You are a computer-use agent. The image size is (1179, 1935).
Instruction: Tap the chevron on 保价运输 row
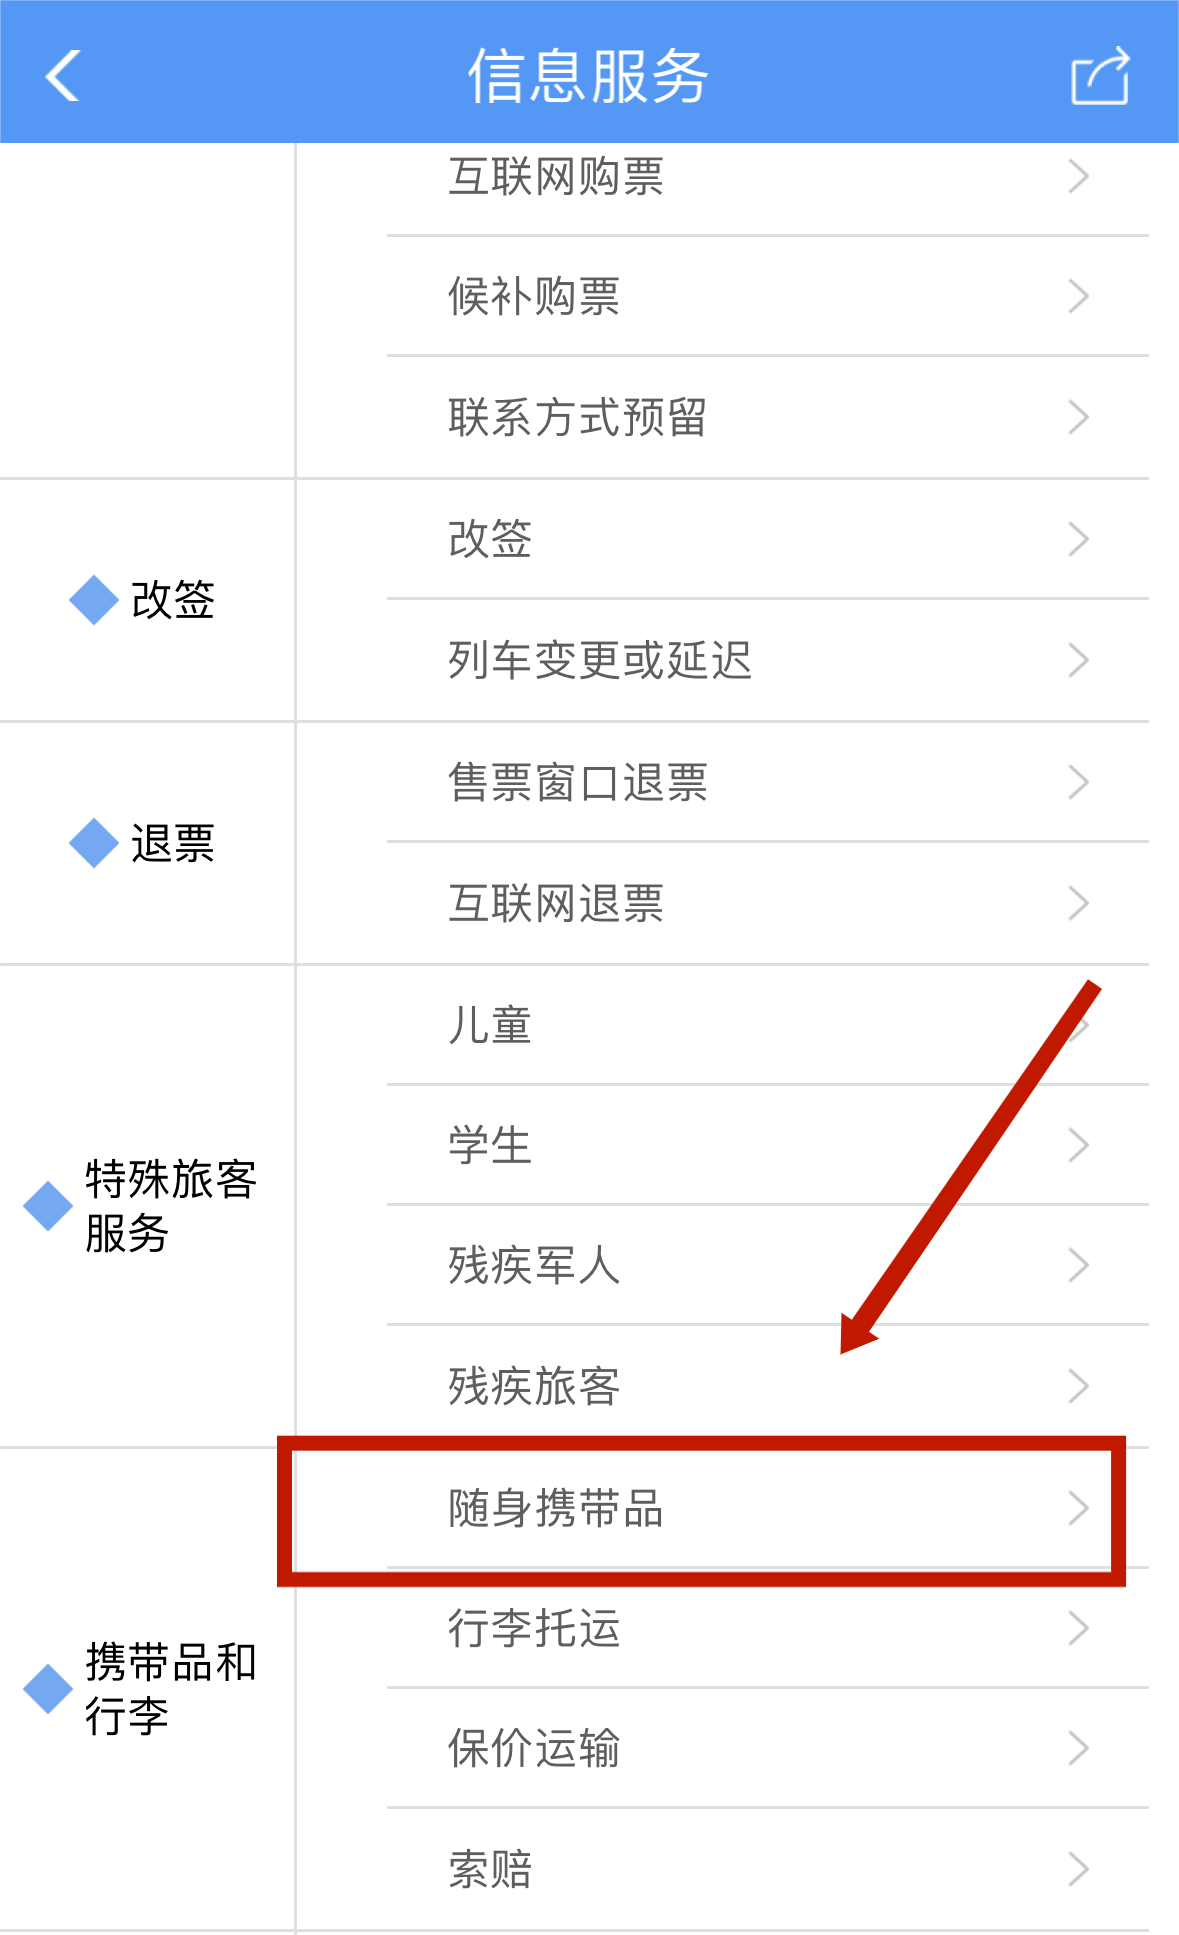tap(1078, 1748)
